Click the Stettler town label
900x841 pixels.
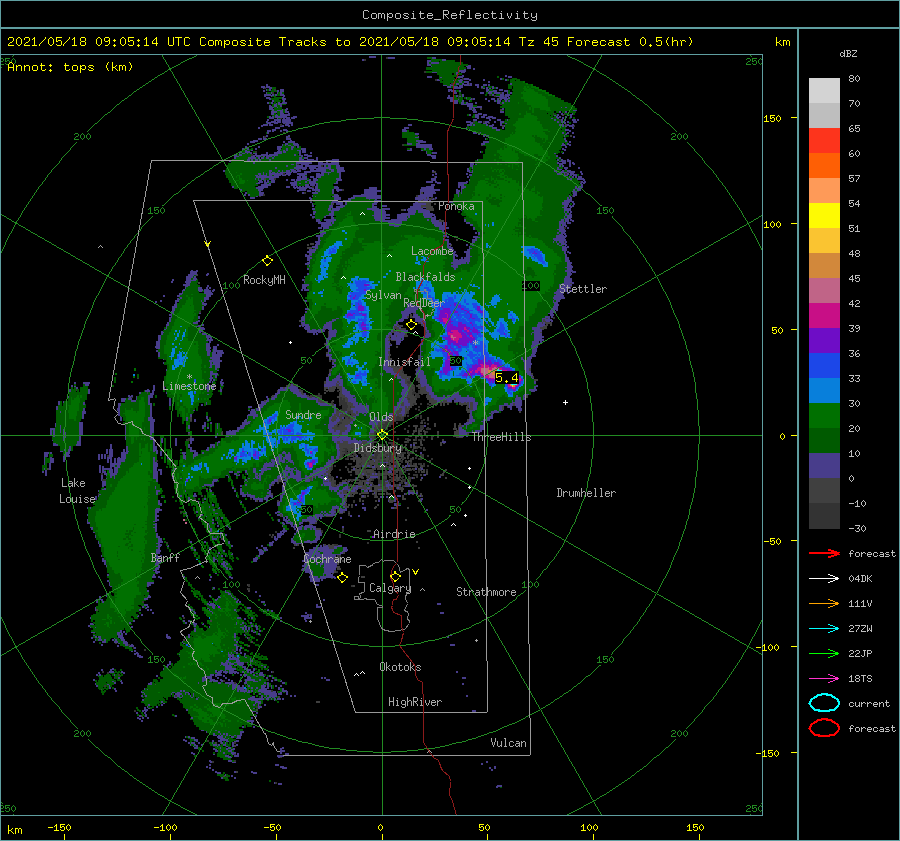[583, 289]
